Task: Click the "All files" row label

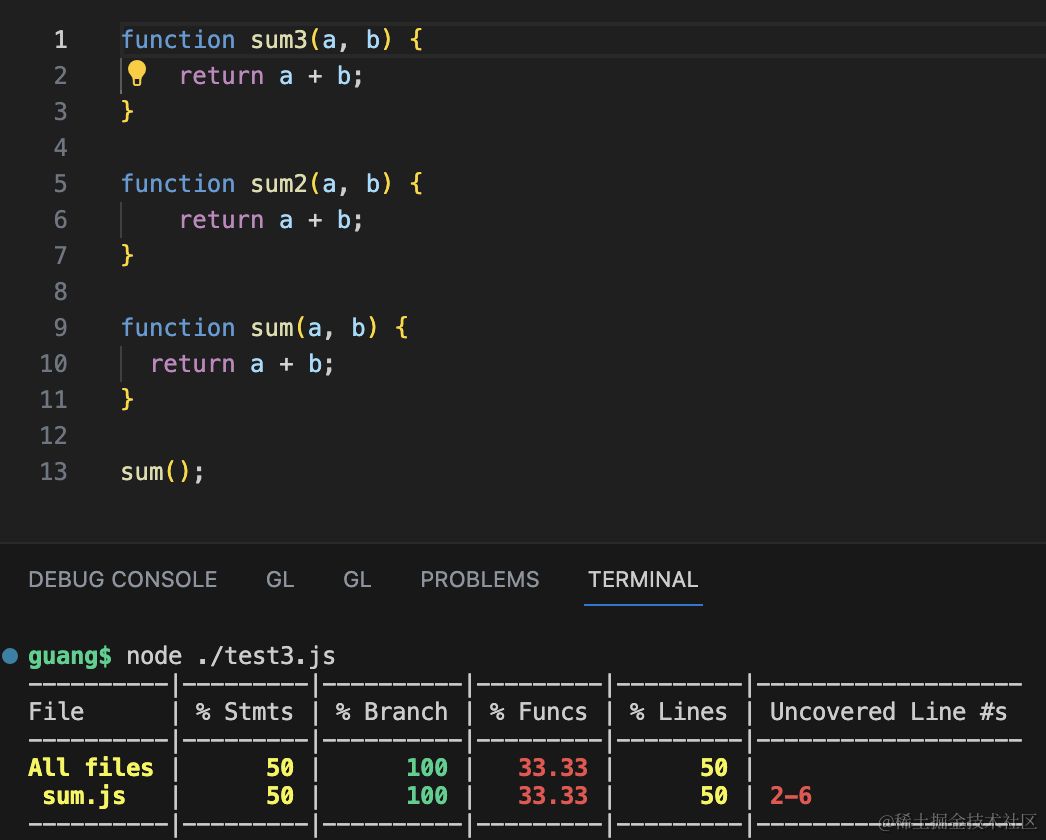Action: coord(90,768)
